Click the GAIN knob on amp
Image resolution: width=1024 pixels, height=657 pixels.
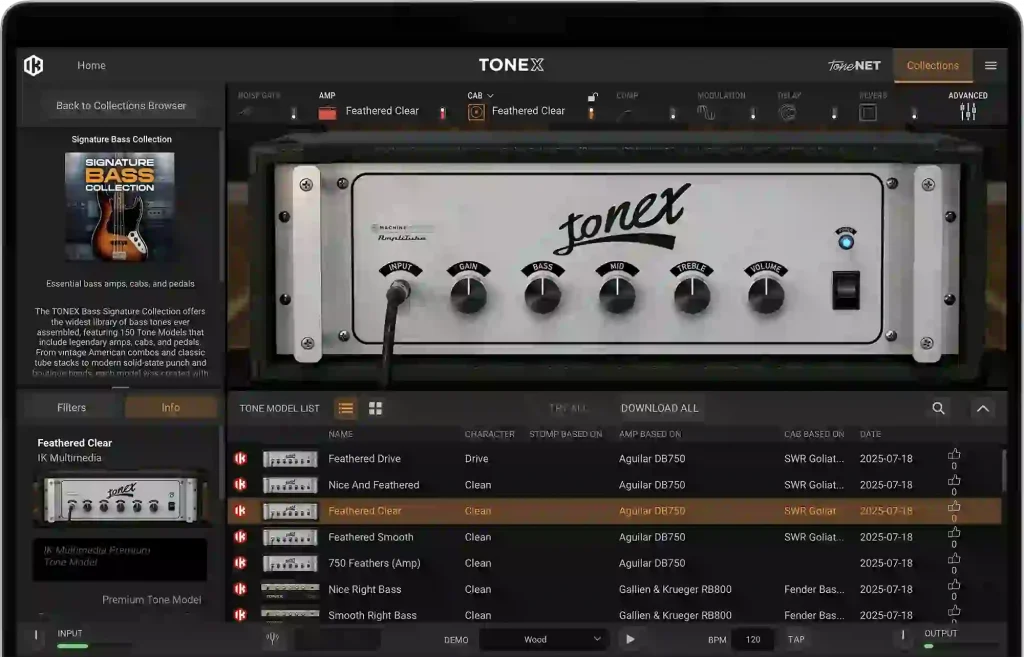(467, 295)
